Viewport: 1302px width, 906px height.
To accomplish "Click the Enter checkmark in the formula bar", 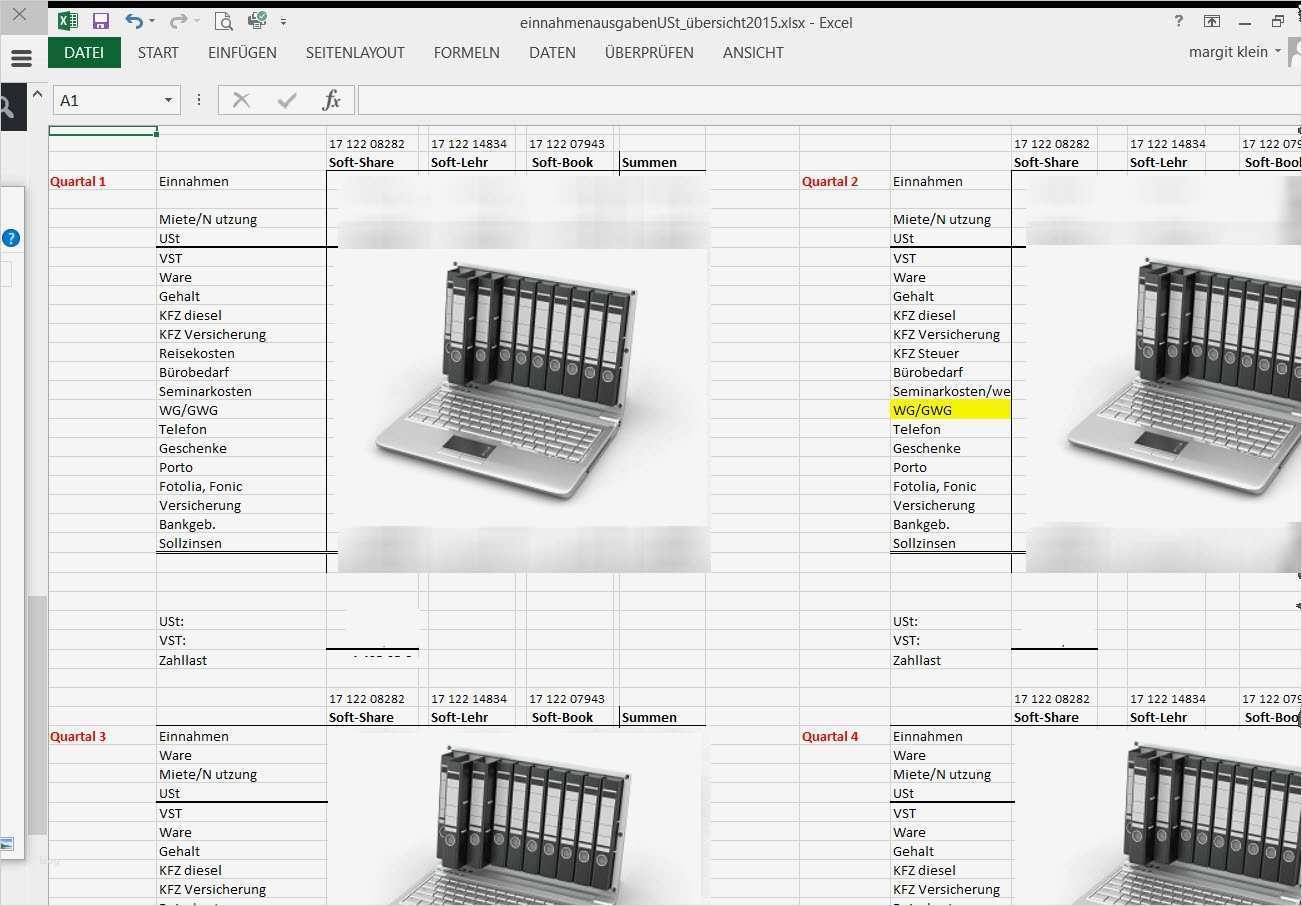I will (286, 100).
